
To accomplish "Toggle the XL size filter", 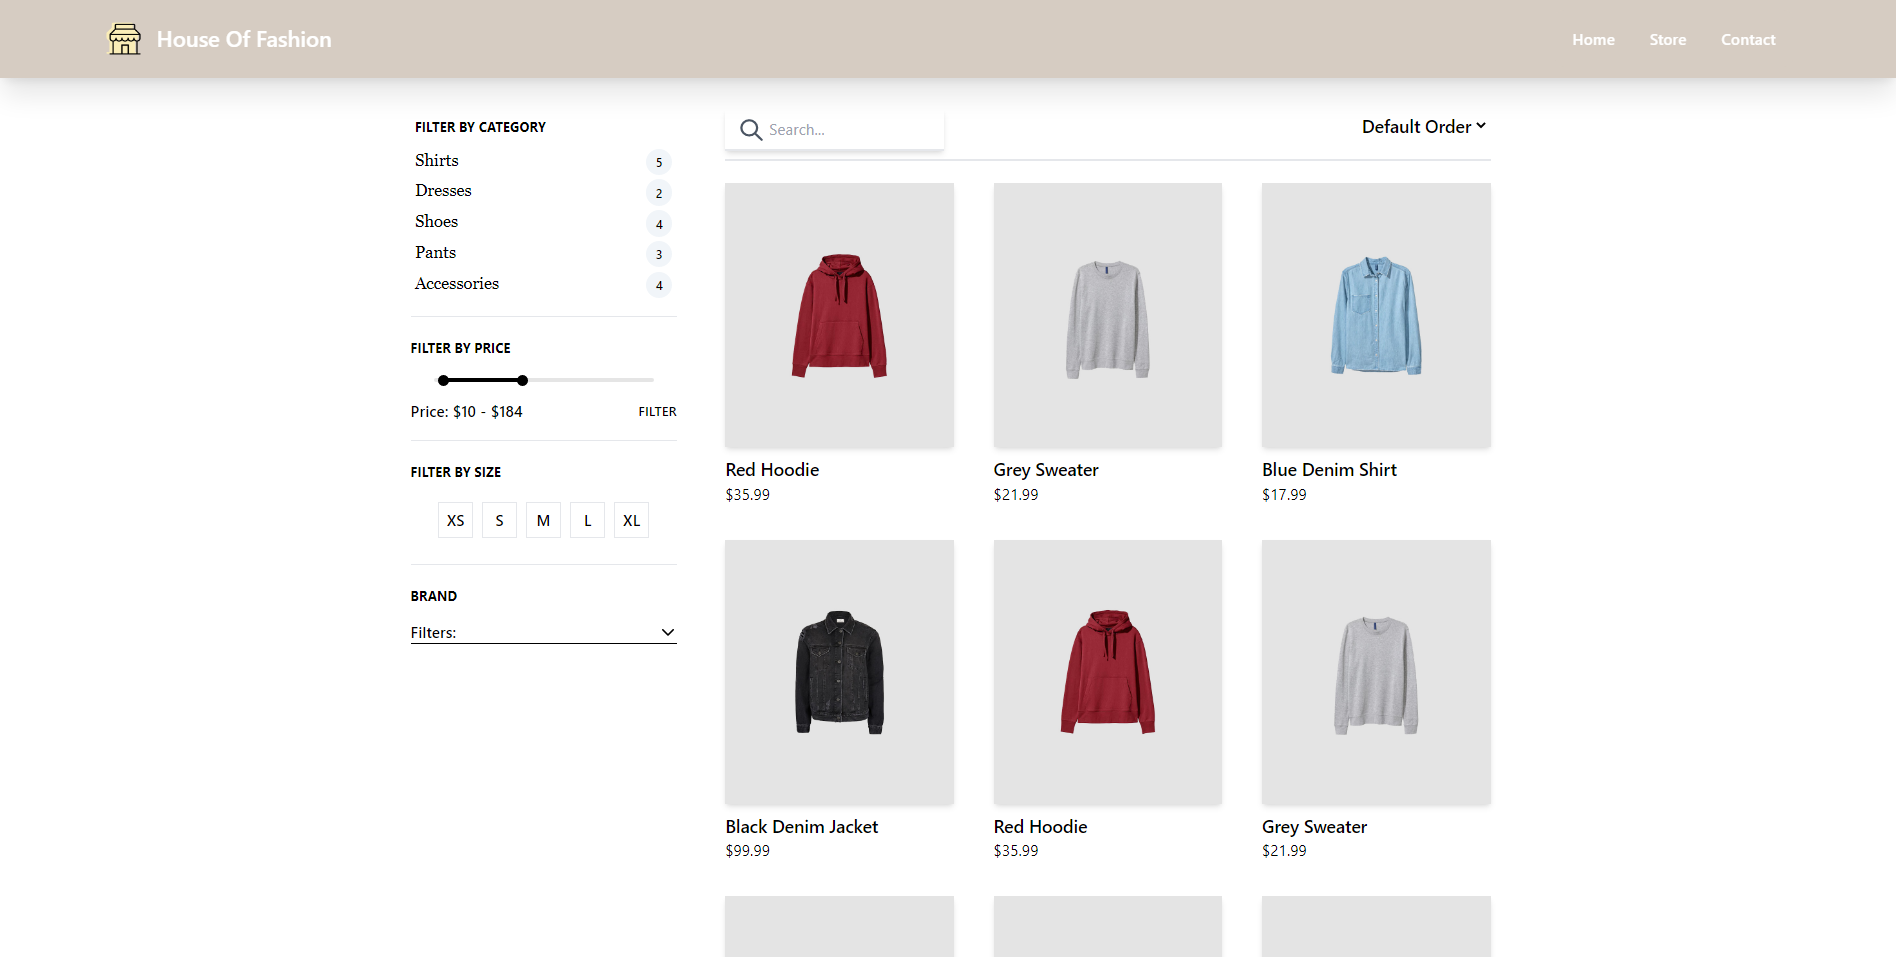I will (x=631, y=520).
